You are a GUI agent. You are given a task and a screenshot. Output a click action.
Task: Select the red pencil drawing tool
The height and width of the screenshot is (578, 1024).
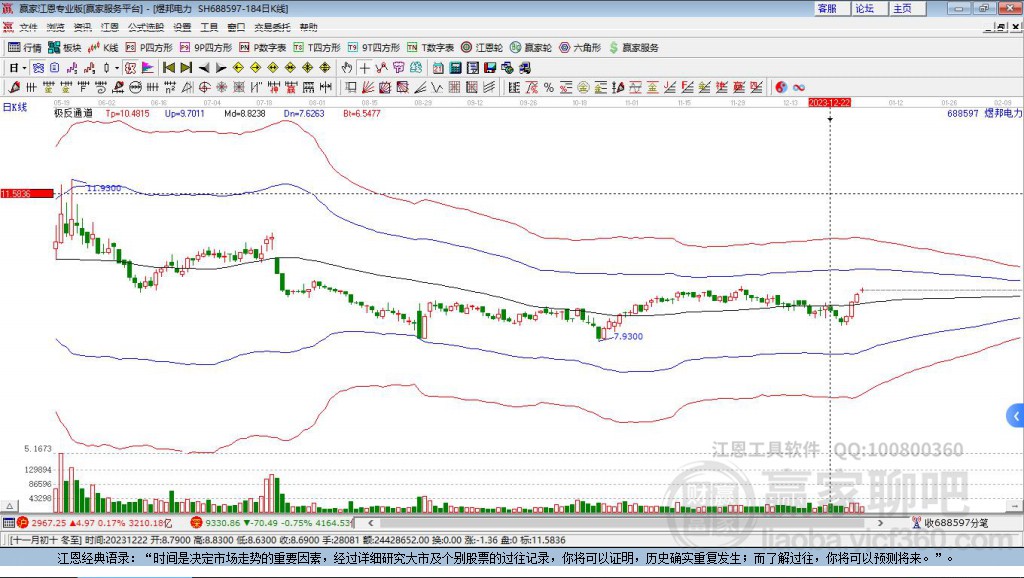(14, 87)
